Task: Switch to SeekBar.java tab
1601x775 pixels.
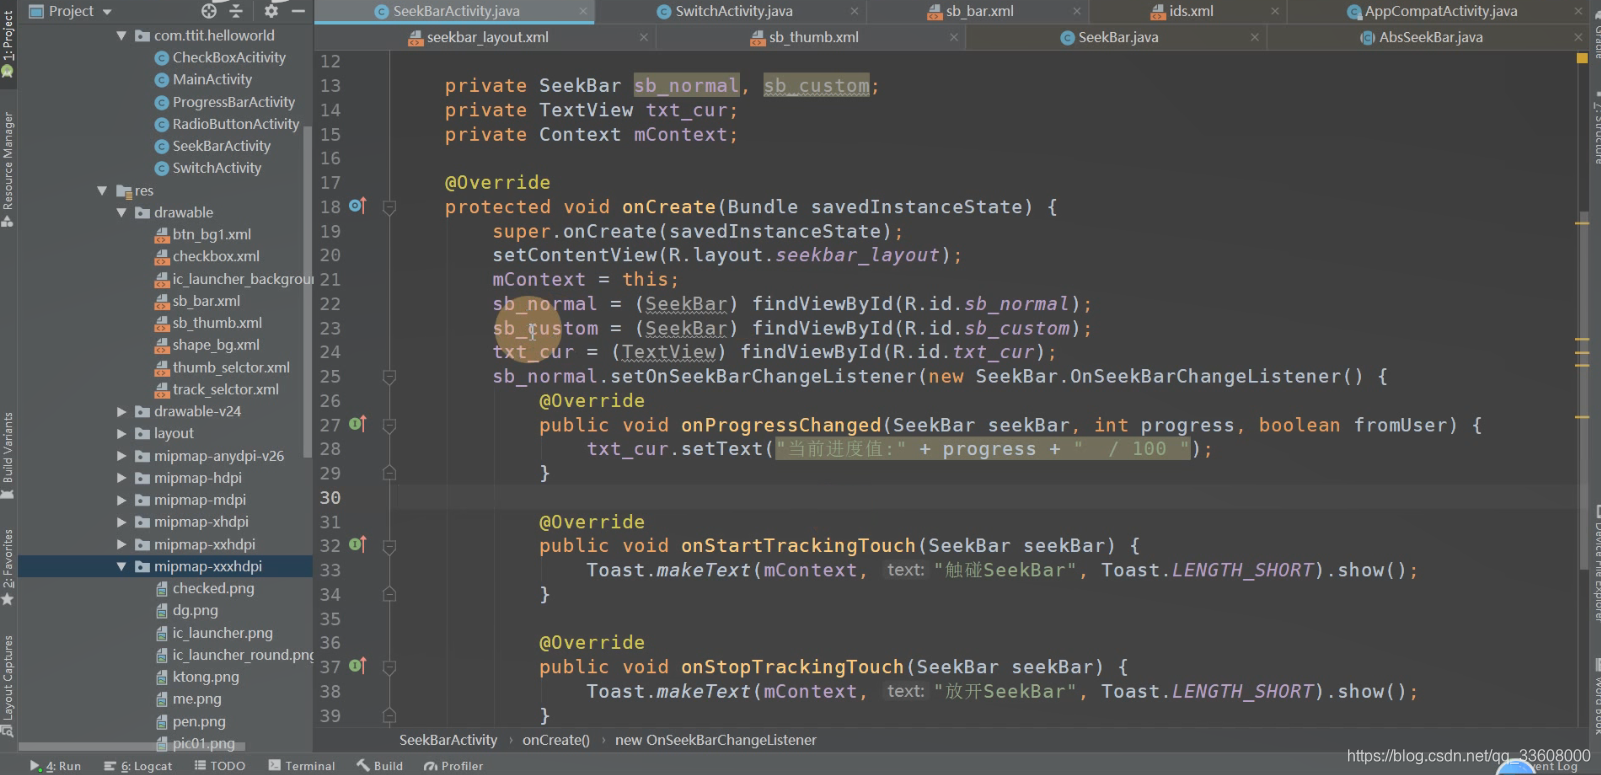Action: [x=1118, y=37]
